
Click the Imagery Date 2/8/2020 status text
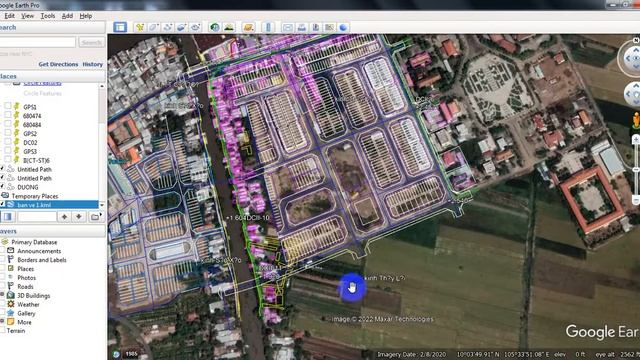pos(411,354)
